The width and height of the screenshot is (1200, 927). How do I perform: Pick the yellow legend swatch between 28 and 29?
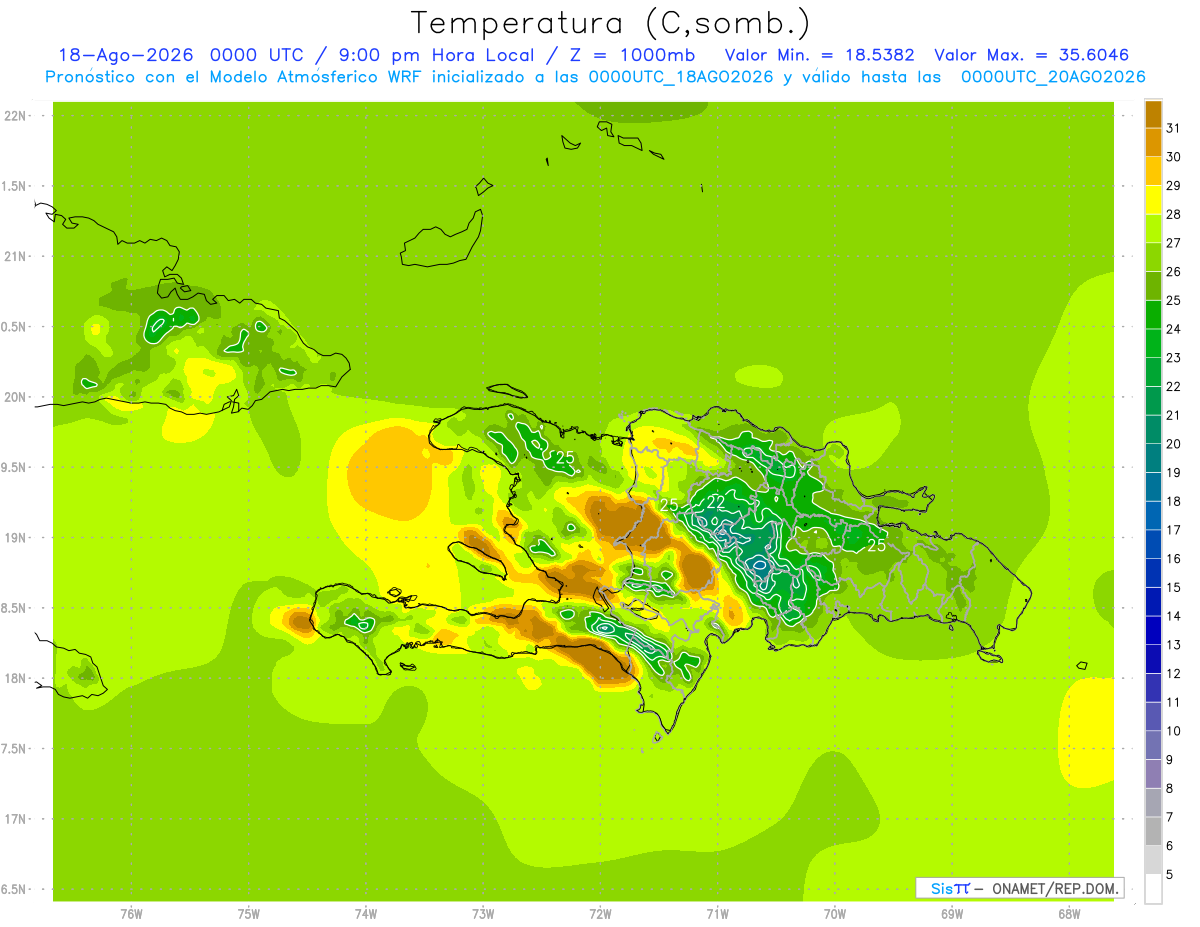tap(1153, 200)
